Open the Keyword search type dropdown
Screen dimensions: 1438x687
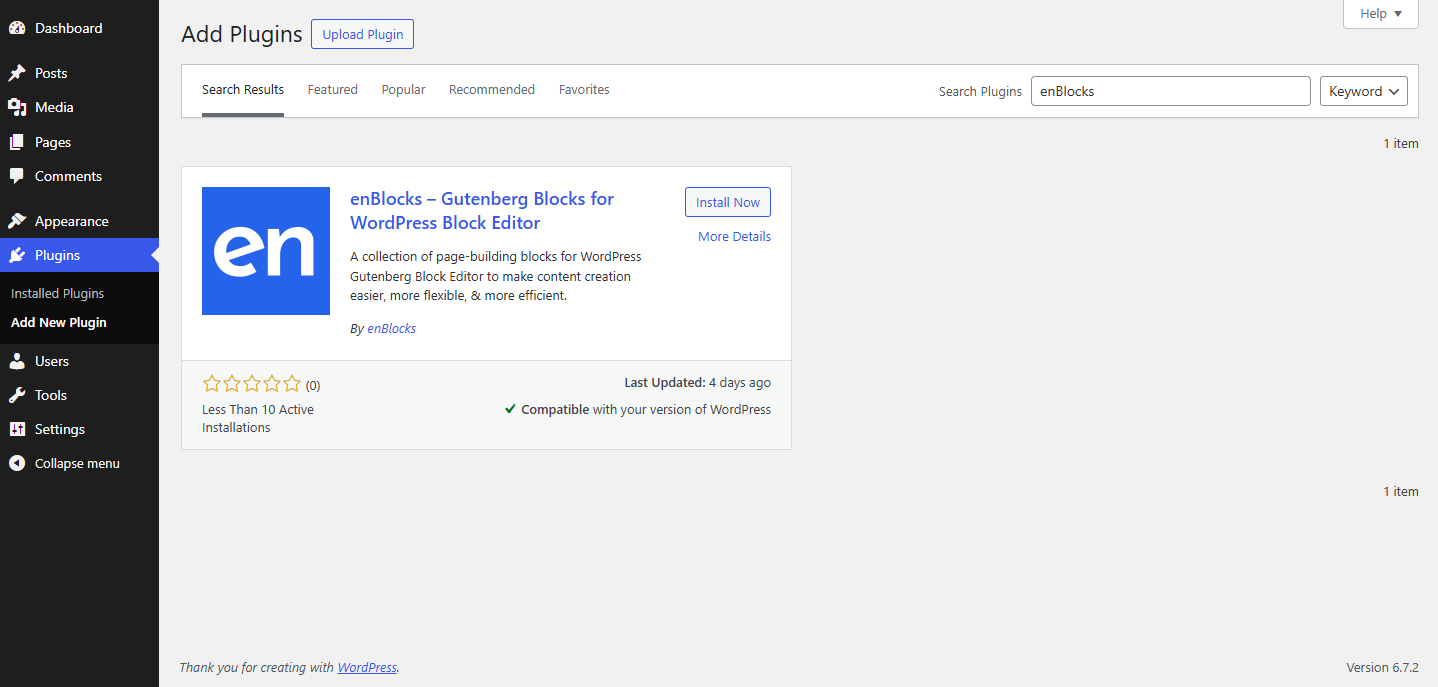[x=1364, y=91]
